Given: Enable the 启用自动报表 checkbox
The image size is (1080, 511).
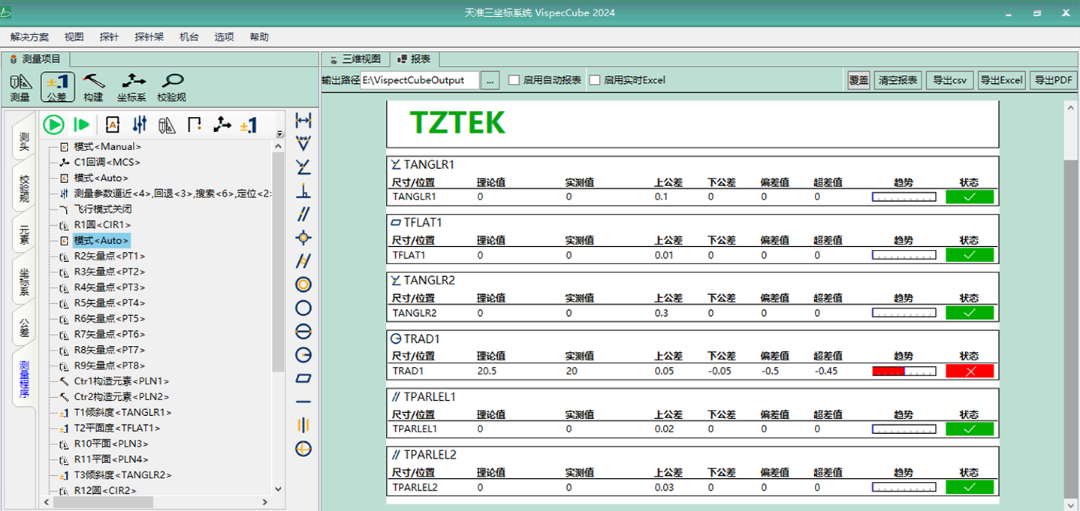Looking at the screenshot, I should point(514,80).
